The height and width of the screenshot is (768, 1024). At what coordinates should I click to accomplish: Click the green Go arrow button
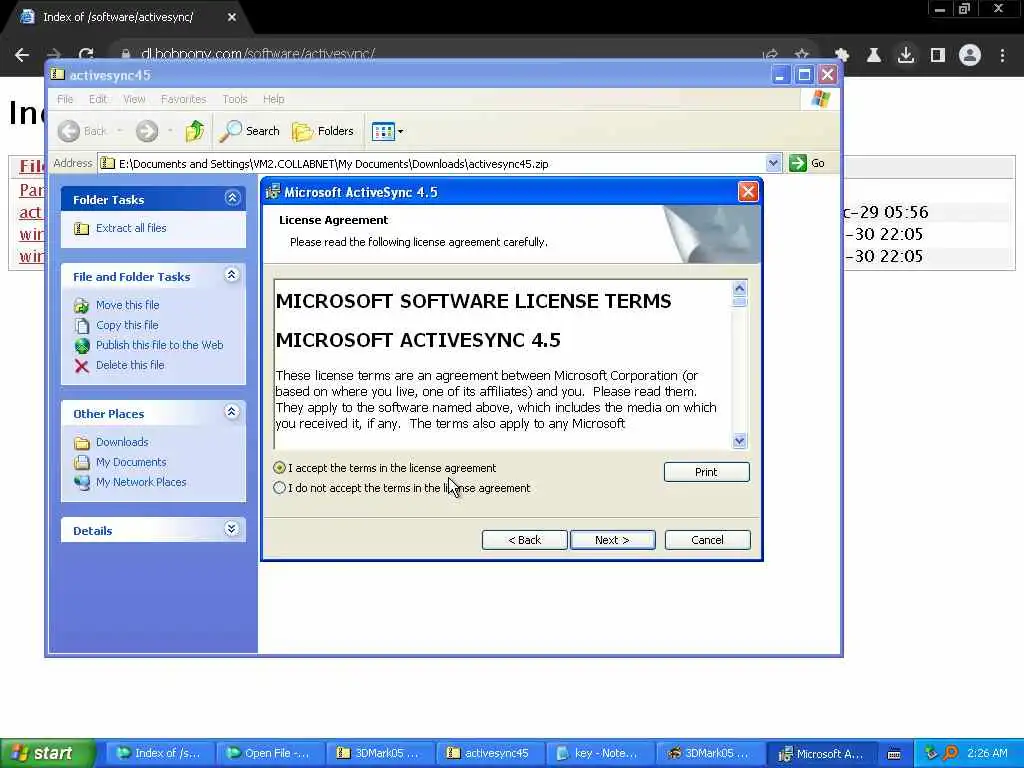coord(797,163)
